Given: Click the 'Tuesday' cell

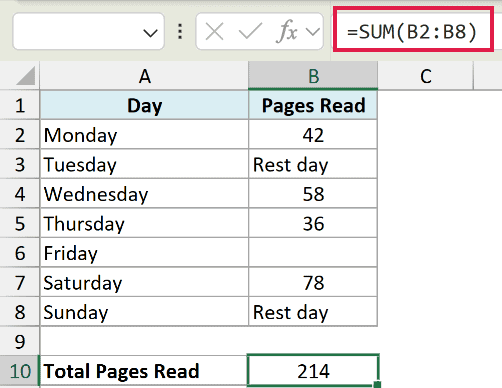Looking at the screenshot, I should tap(144, 164).
